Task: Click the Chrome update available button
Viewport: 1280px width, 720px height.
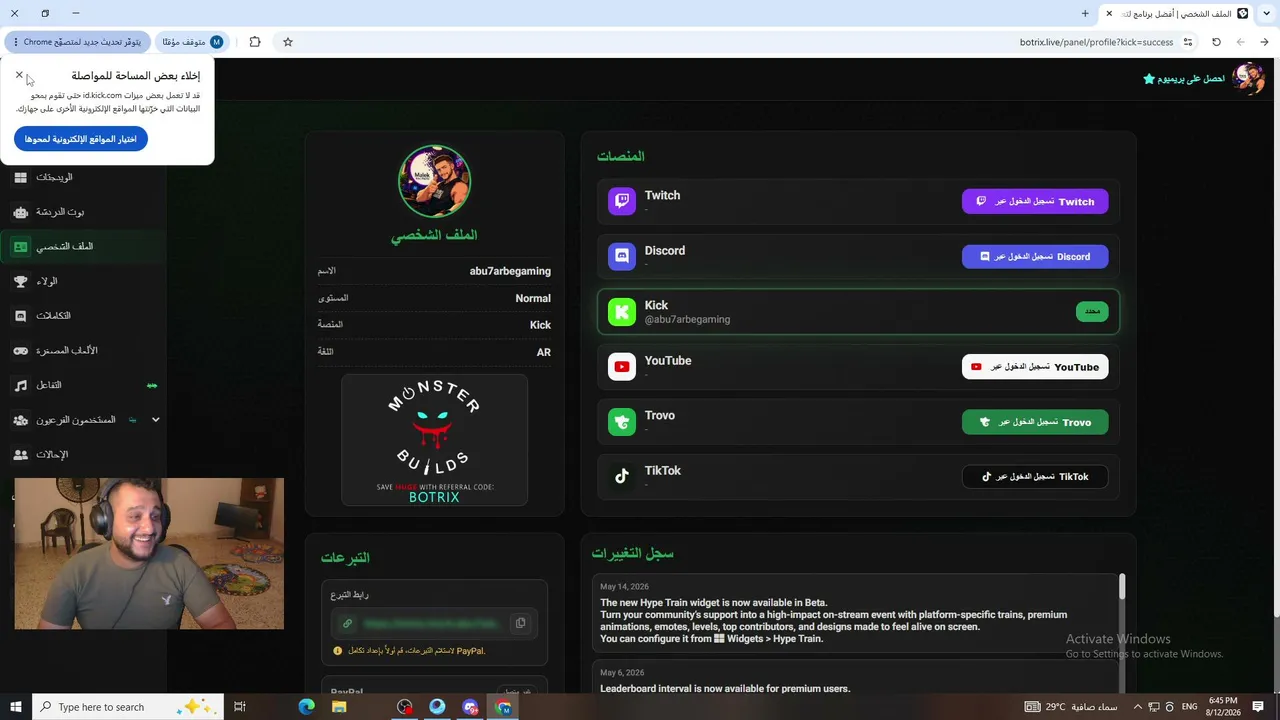Action: click(x=78, y=42)
